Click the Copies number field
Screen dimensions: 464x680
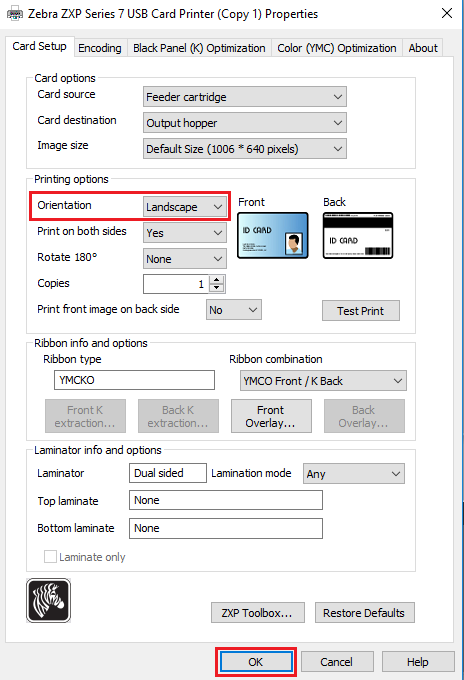pos(176,284)
